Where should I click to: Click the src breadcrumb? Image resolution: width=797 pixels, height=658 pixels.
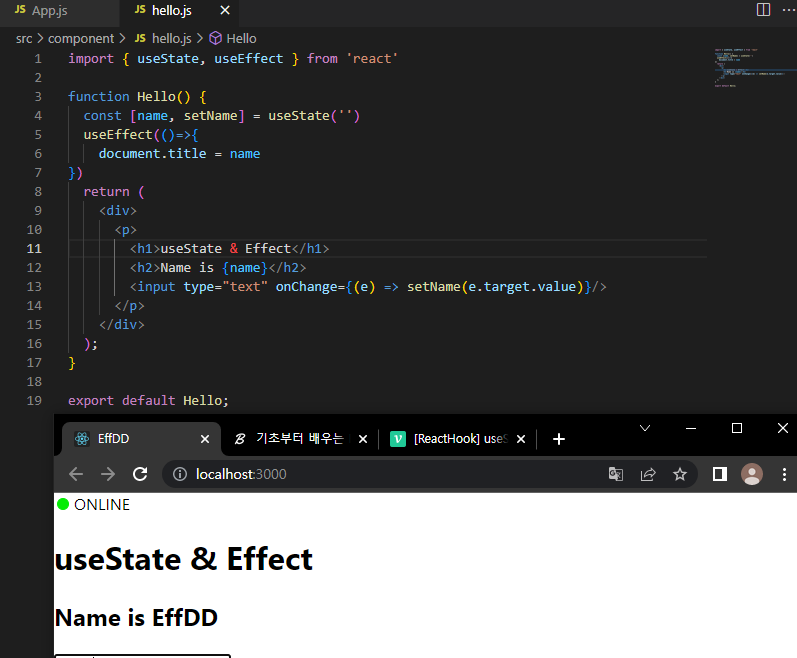pyautogui.click(x=24, y=39)
